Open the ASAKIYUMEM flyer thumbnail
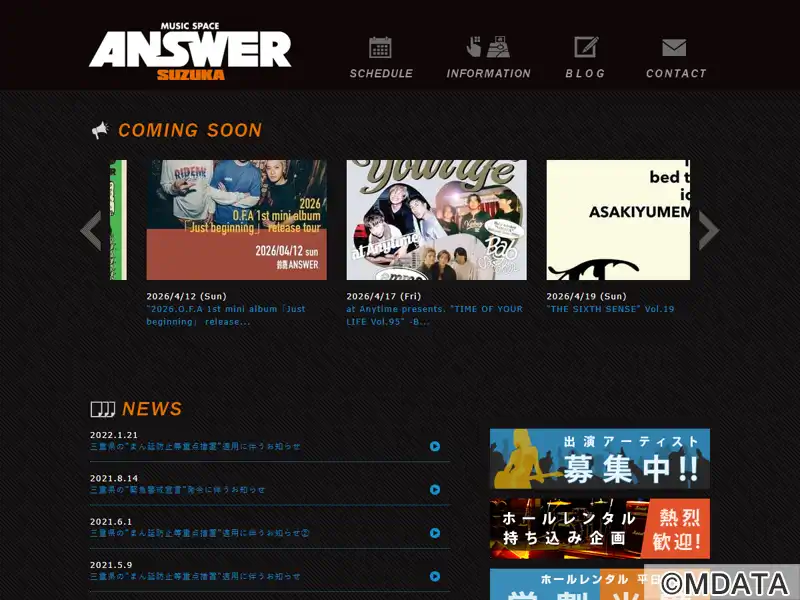This screenshot has width=800, height=600. (618, 220)
